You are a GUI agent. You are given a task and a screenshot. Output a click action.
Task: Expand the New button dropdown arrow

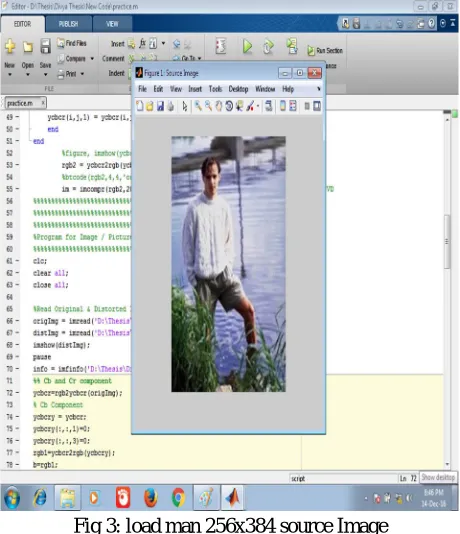[10, 74]
